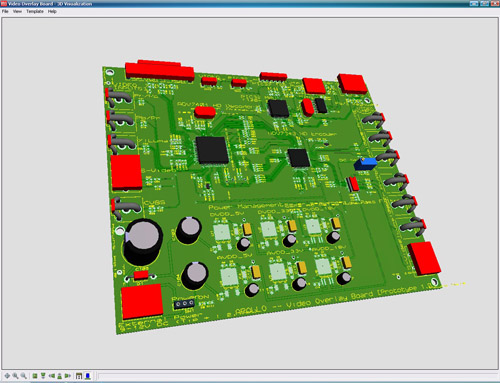The width and height of the screenshot is (500, 383).
Task: Switch to the left view icon
Action: coord(51,376)
